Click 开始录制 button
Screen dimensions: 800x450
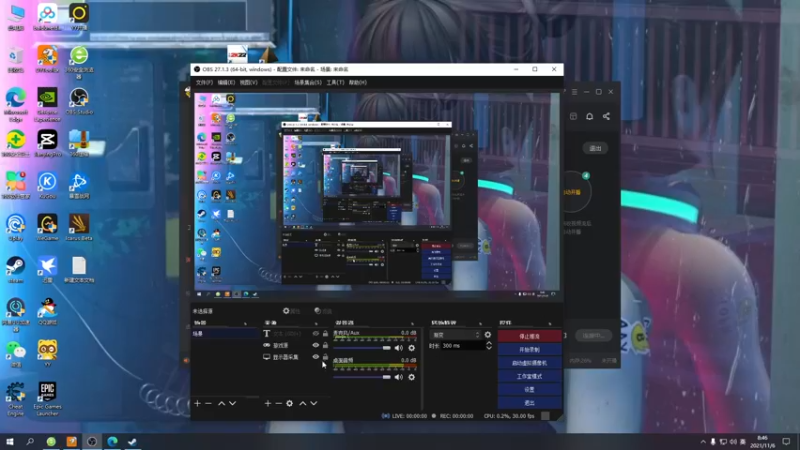click(530, 349)
